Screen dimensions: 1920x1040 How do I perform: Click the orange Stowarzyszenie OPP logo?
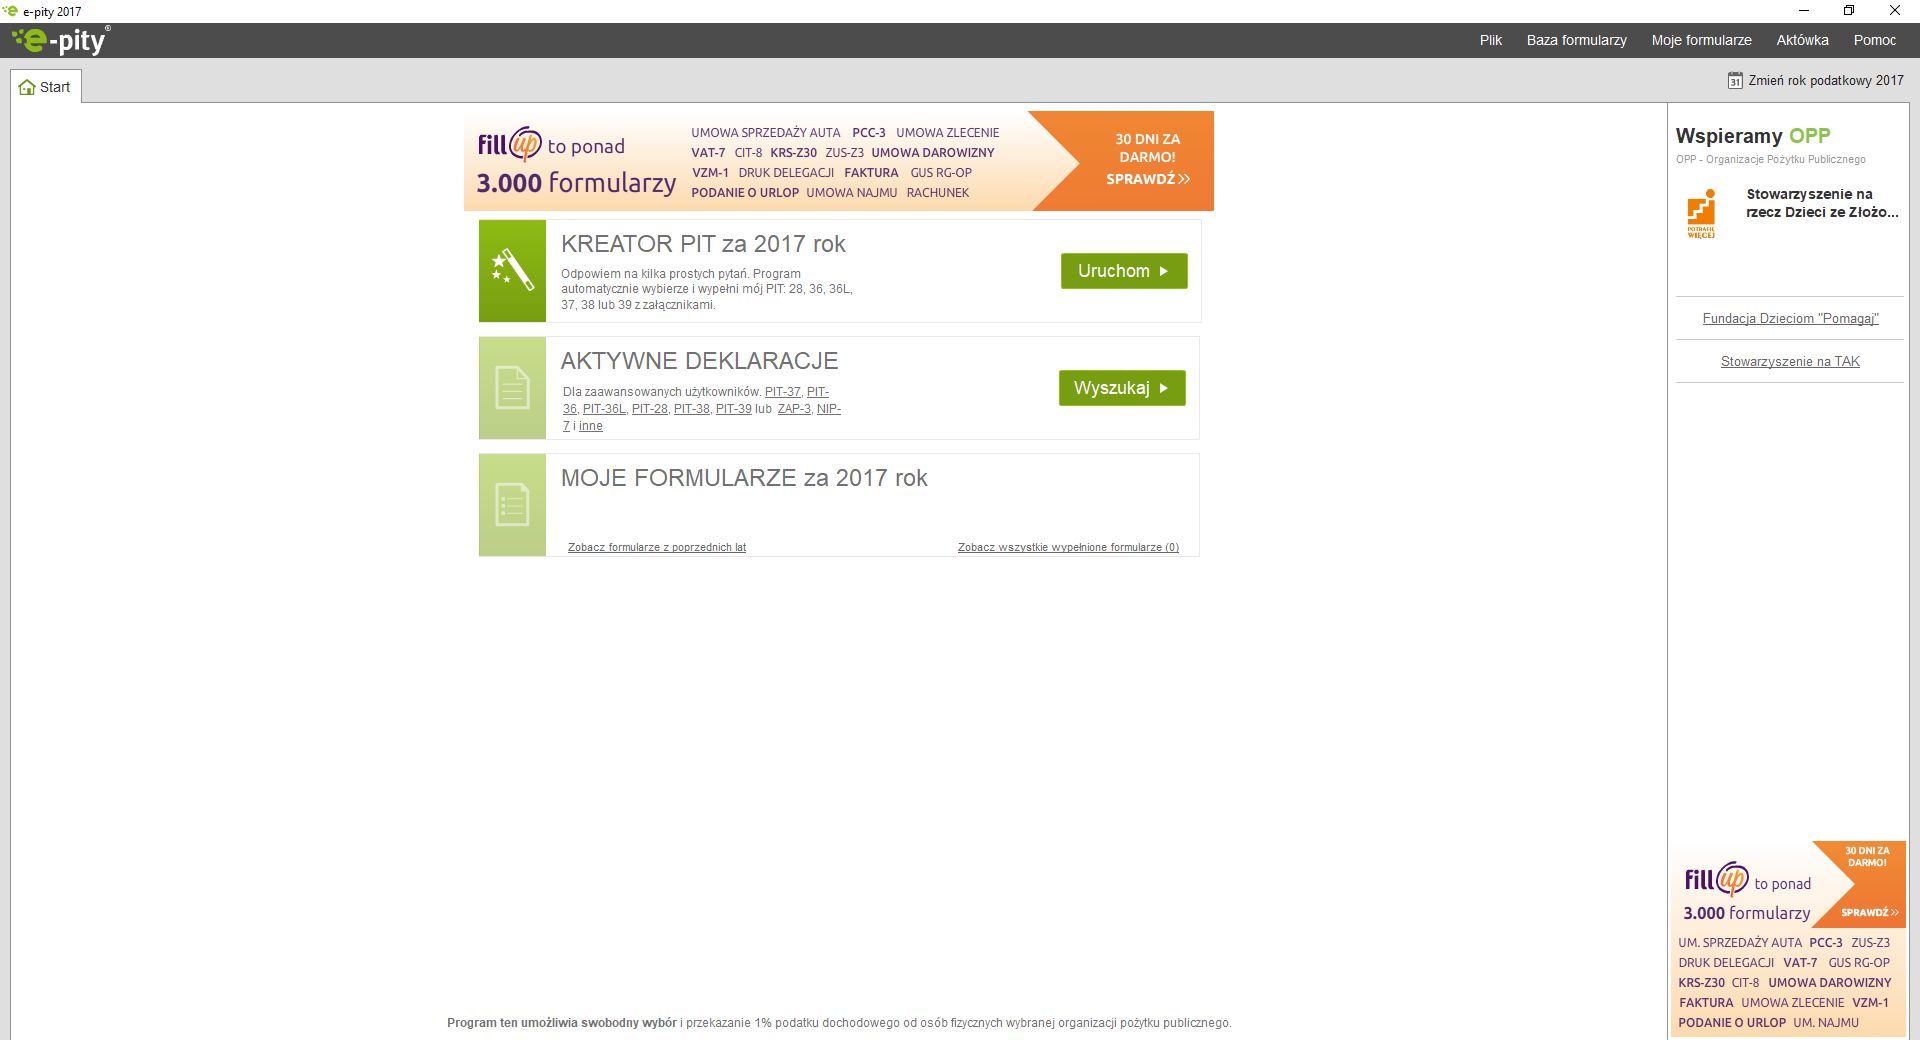[1701, 213]
